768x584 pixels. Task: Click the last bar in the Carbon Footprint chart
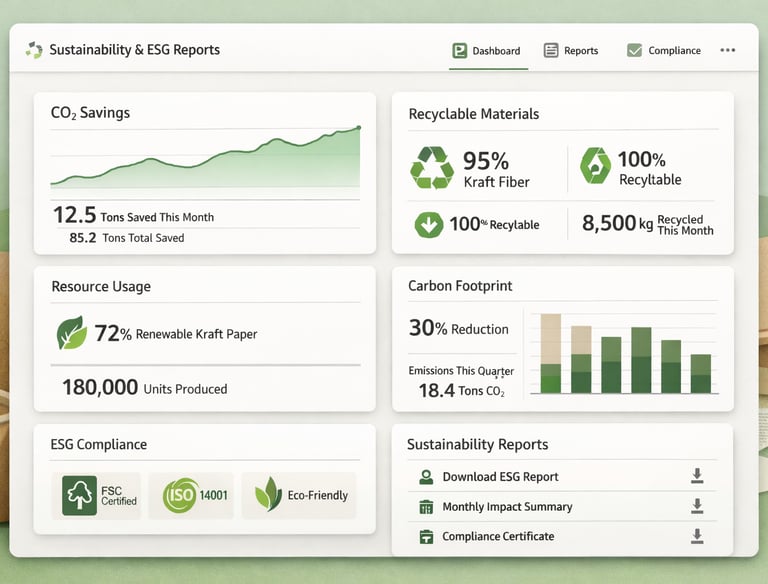point(701,373)
